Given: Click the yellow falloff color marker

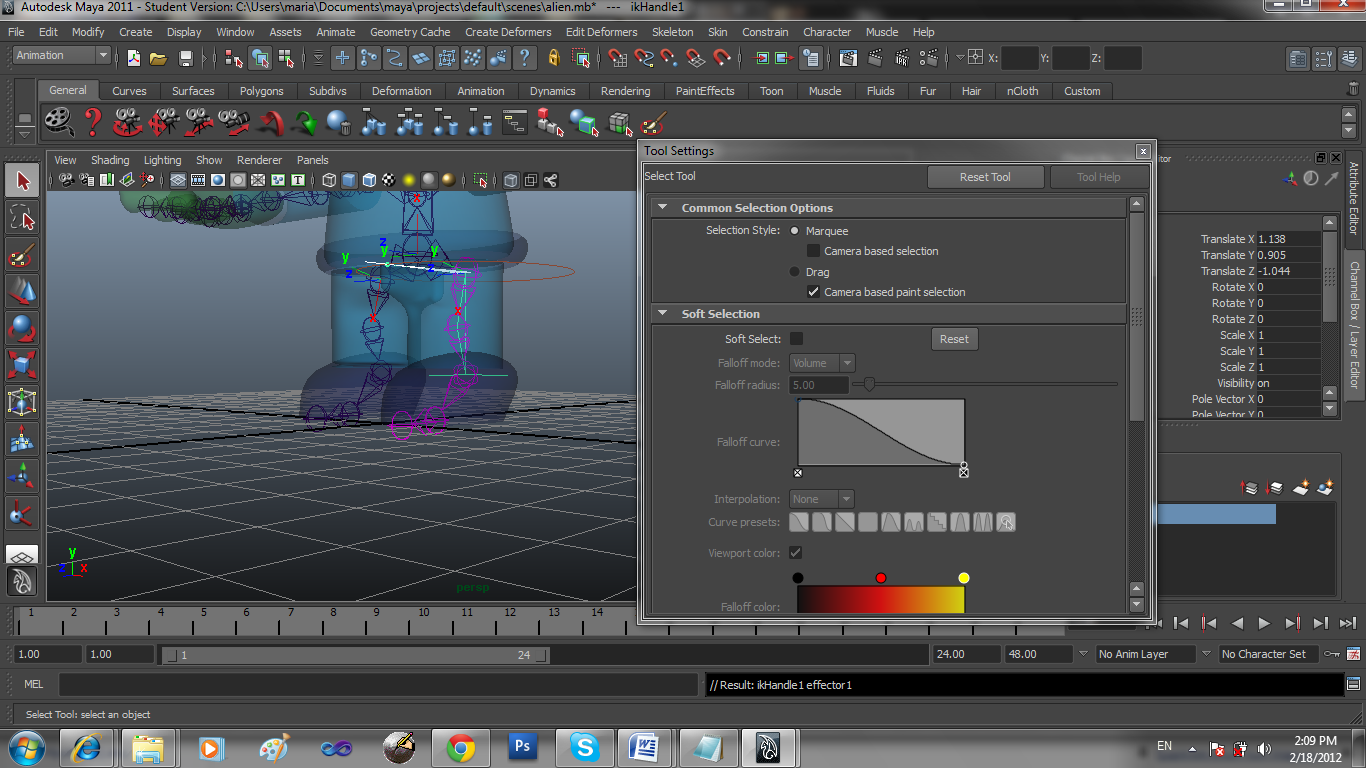Looking at the screenshot, I should click(x=964, y=578).
